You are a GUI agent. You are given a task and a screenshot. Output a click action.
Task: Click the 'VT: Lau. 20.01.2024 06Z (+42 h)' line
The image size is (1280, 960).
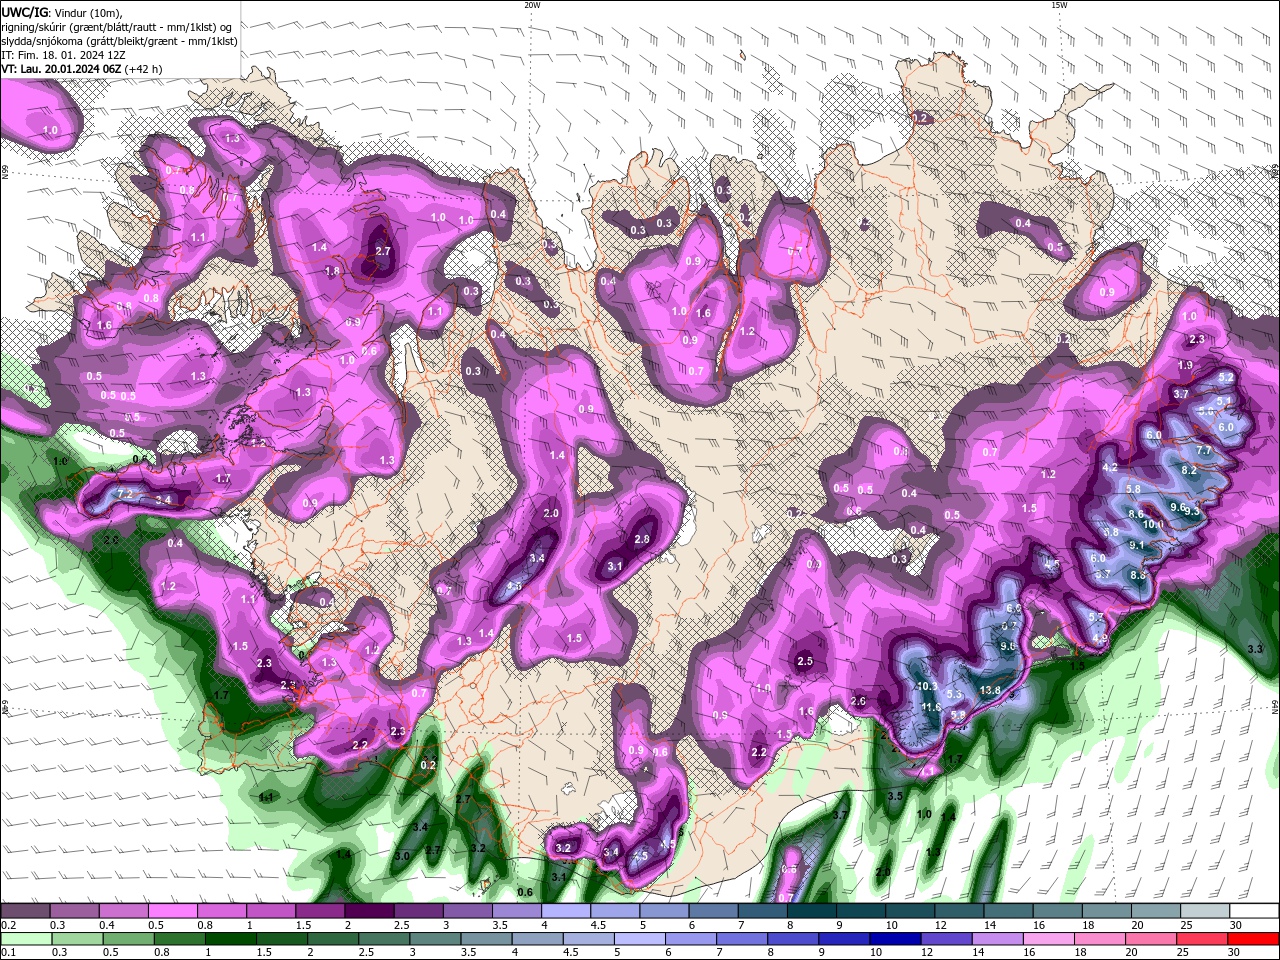pyautogui.click(x=81, y=69)
